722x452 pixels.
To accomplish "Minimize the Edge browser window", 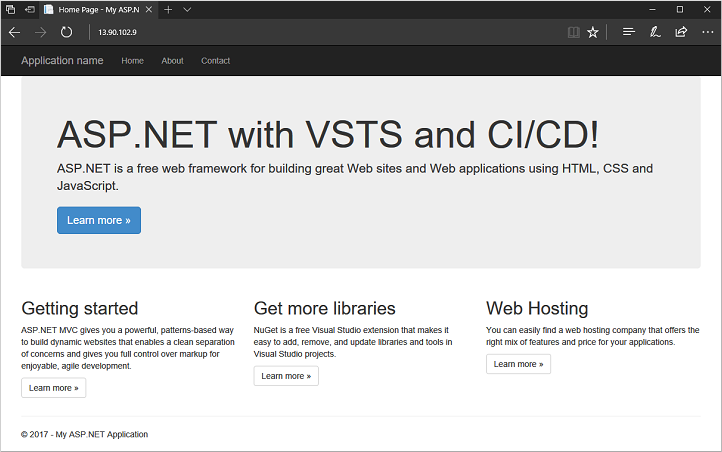I will coord(652,9).
